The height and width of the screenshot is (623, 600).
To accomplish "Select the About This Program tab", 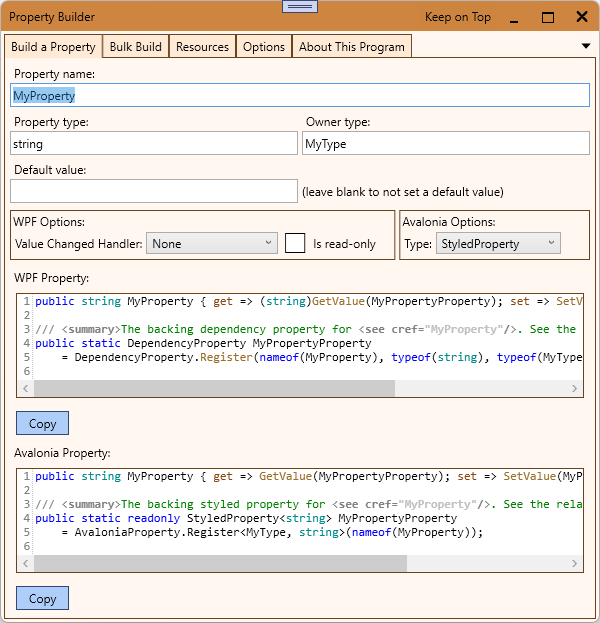I will pos(352,46).
